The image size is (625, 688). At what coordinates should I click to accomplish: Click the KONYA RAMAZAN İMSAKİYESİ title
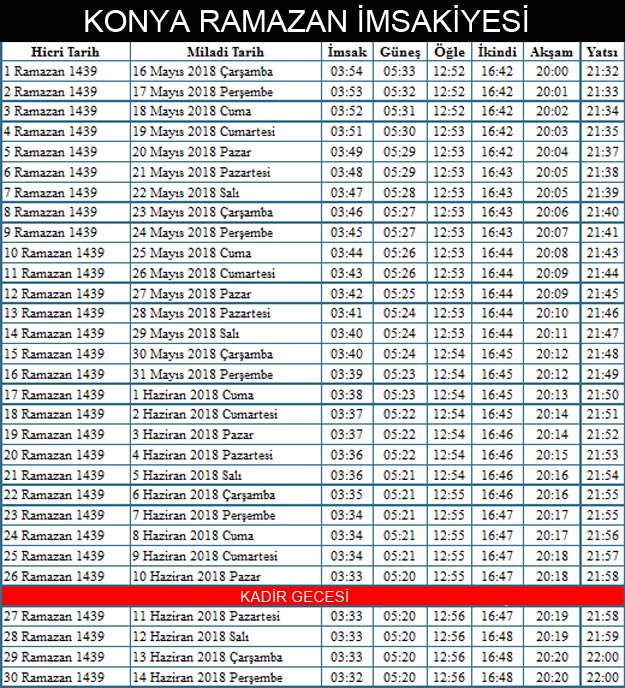coord(305,21)
